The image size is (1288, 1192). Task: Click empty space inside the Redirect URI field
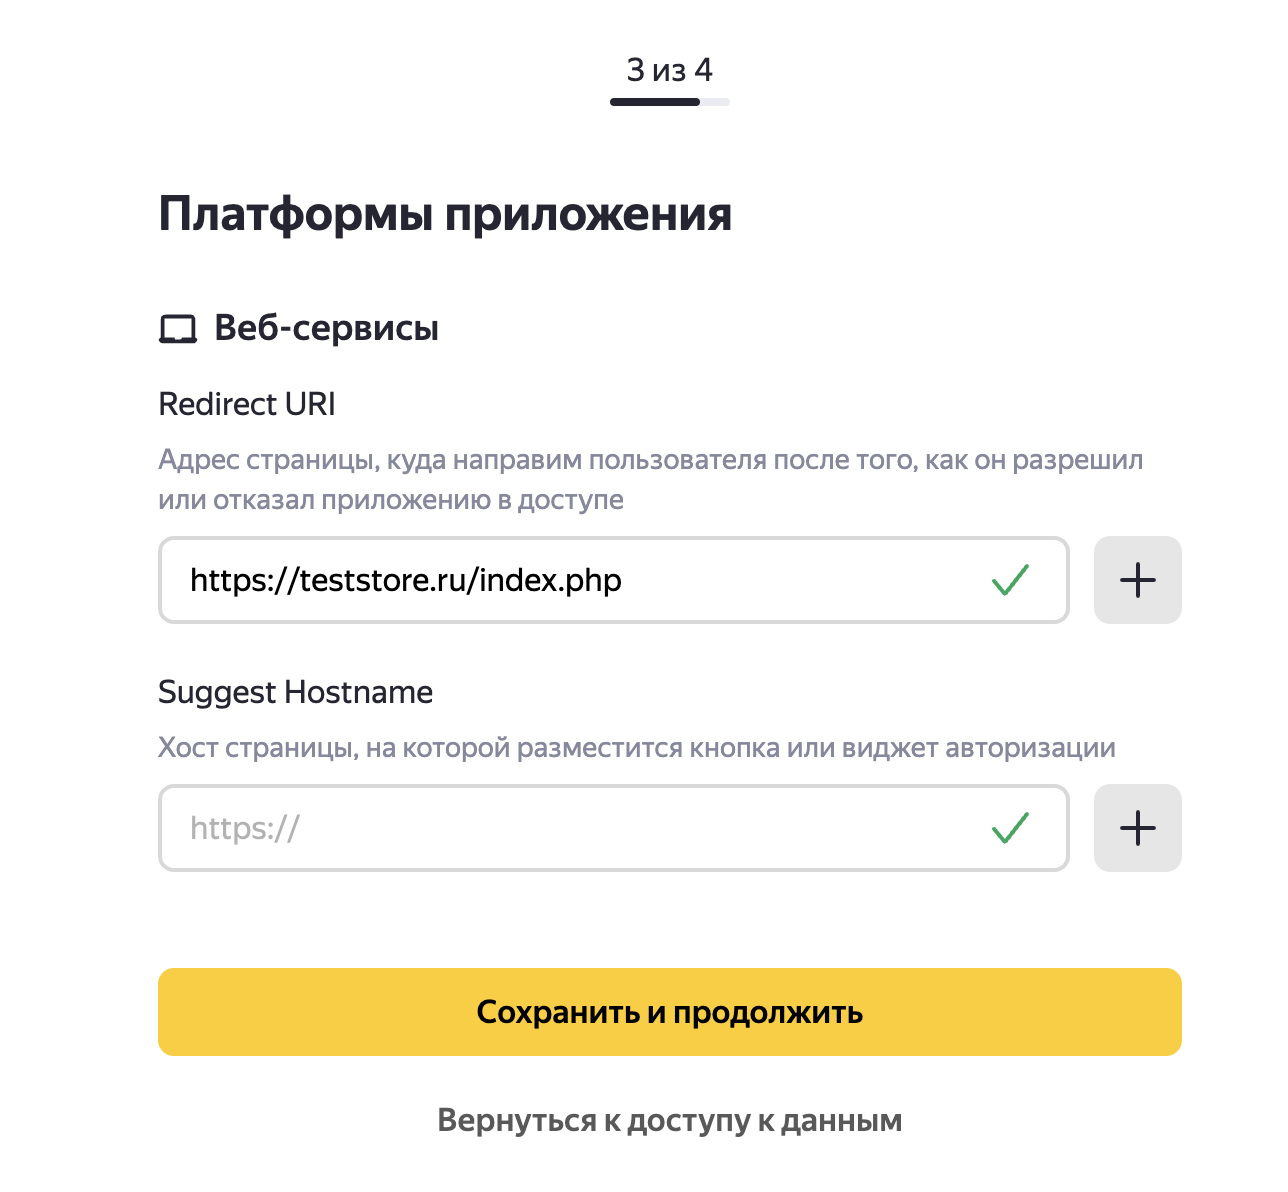pyautogui.click(x=800, y=580)
